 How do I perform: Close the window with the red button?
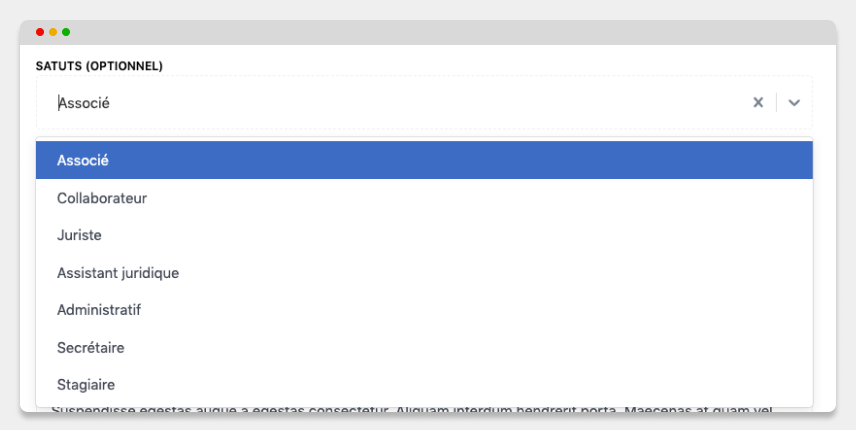(40, 32)
